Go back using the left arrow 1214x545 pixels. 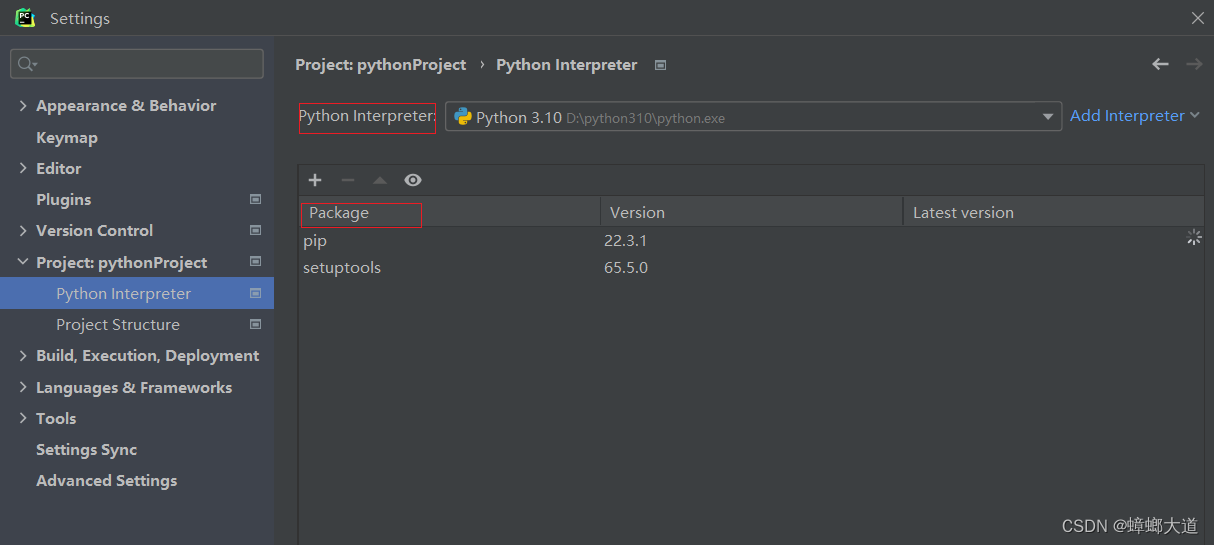pos(1160,64)
